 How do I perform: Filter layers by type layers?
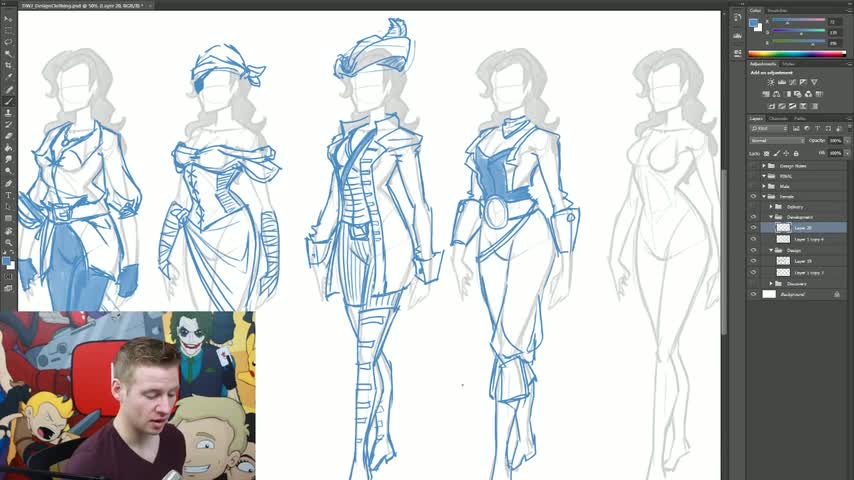pyautogui.click(x=818, y=129)
